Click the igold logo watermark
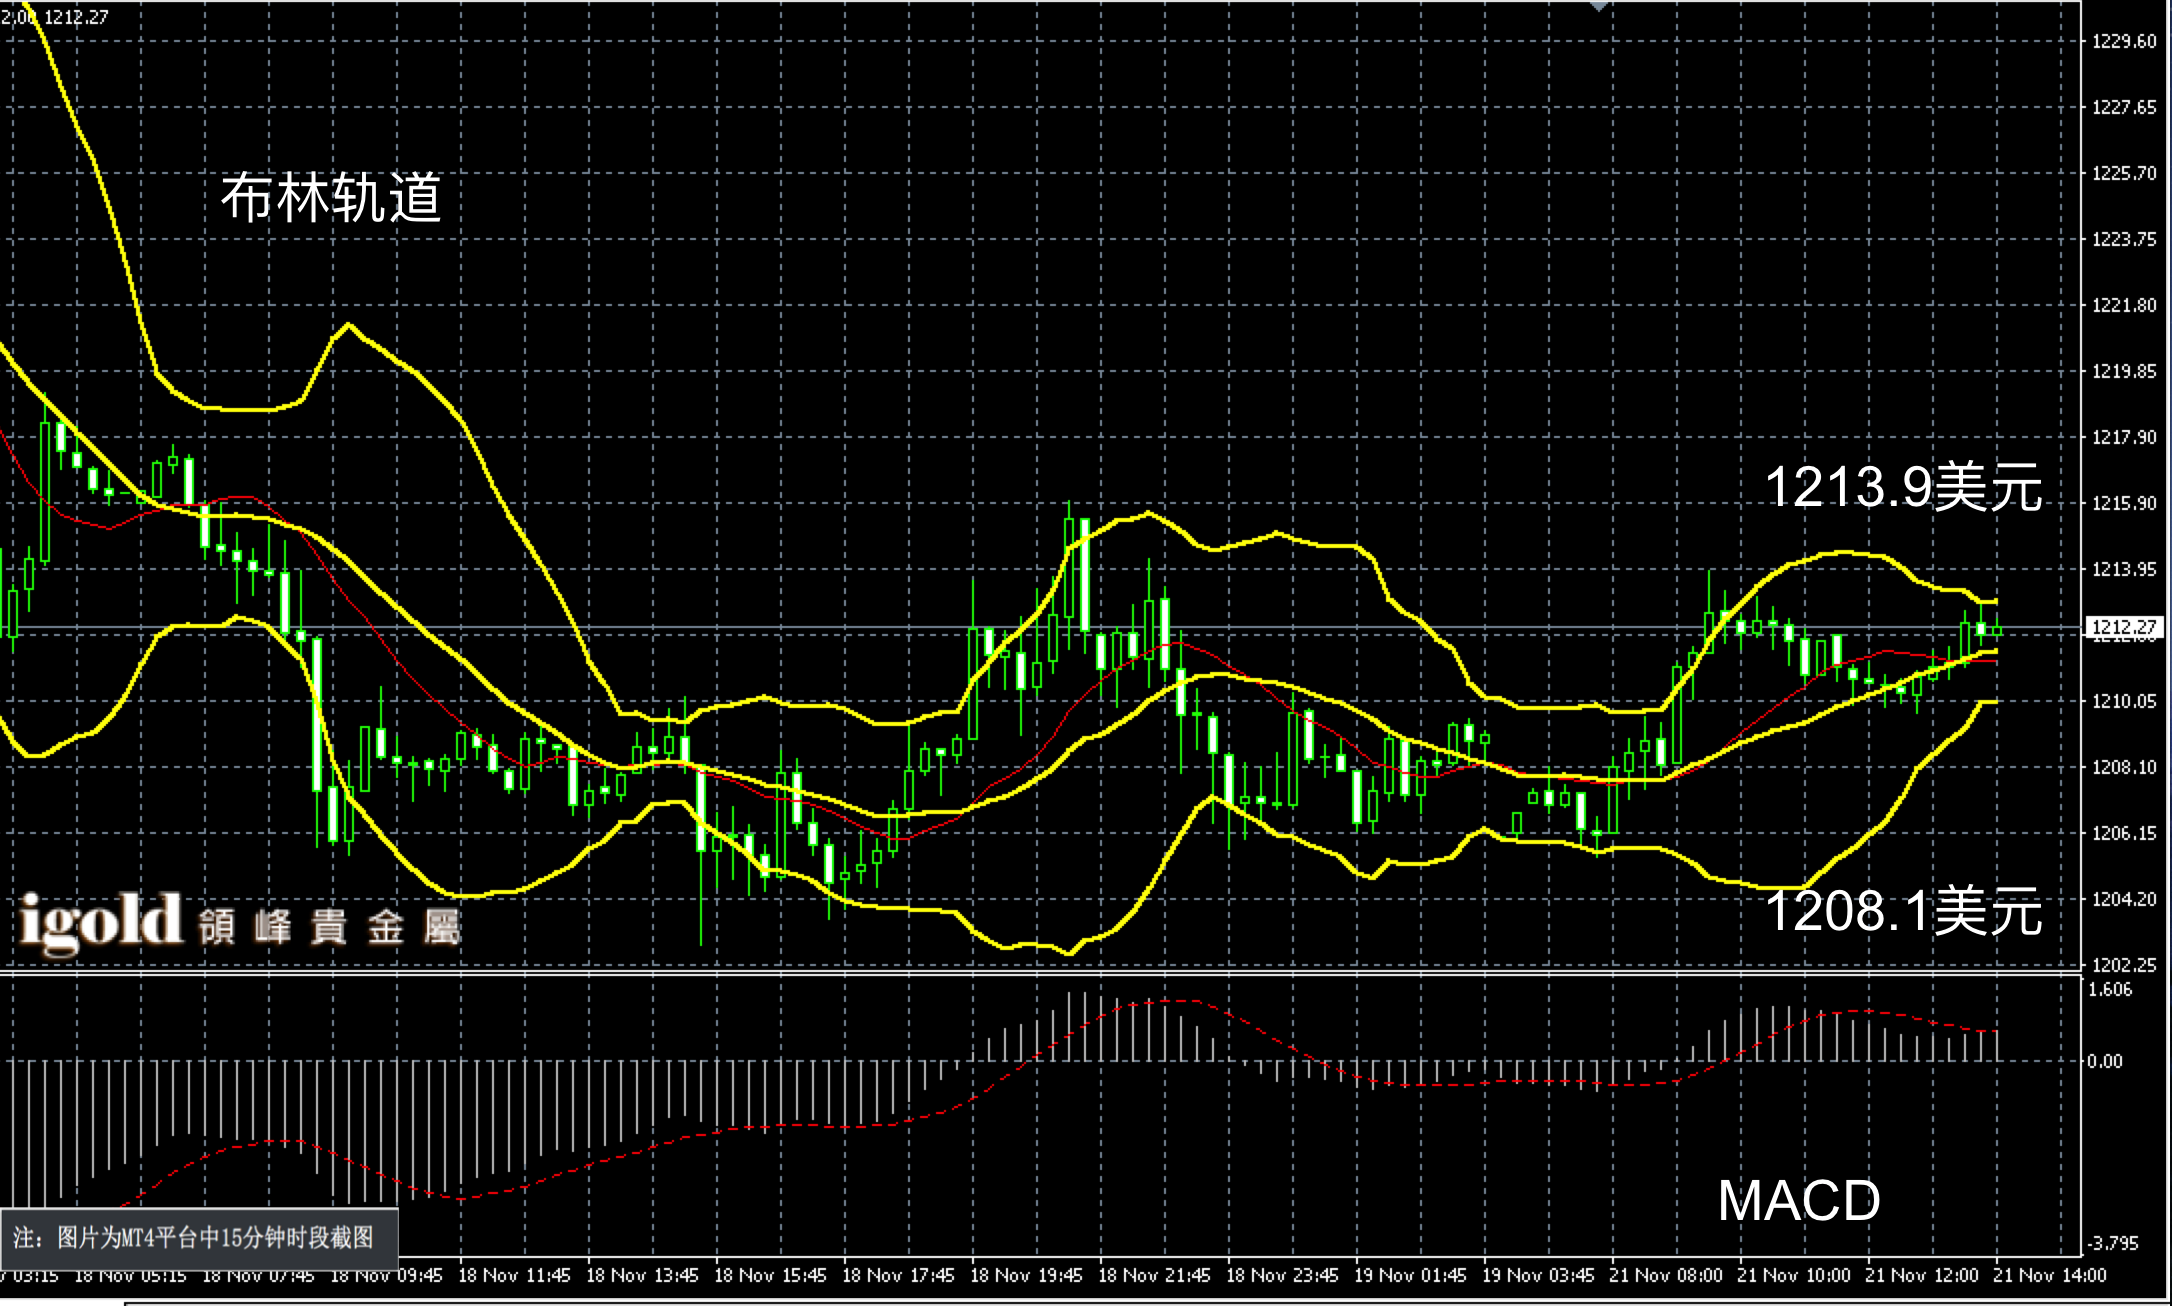Viewport: 2172px width, 1306px height. [100, 922]
